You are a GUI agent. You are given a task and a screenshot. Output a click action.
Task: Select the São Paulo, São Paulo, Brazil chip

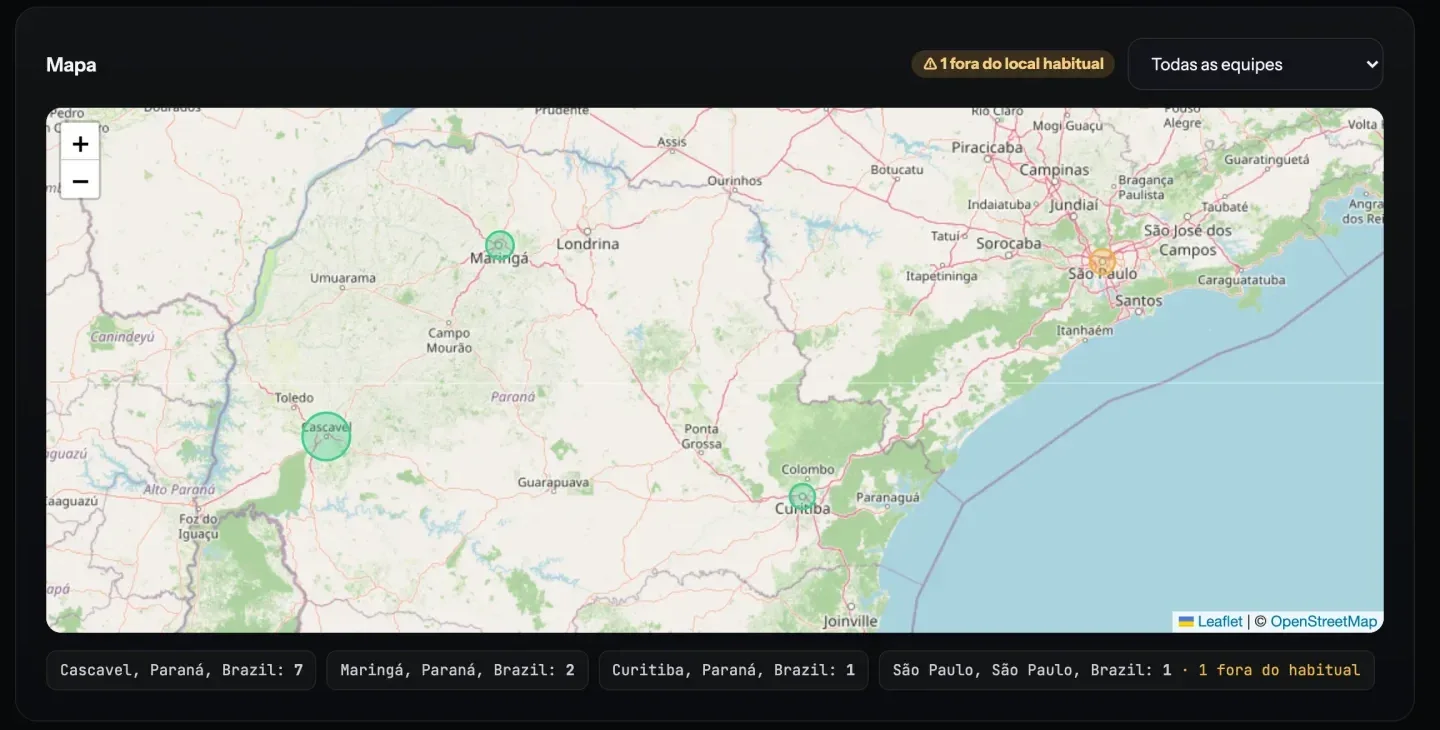[1126, 670]
